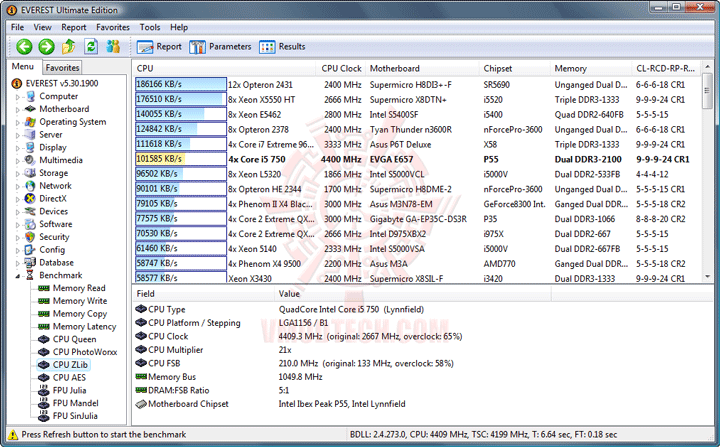Image resolution: width=720 pixels, height=447 pixels.
Task: Click the Database tree icon
Action: coord(30,262)
